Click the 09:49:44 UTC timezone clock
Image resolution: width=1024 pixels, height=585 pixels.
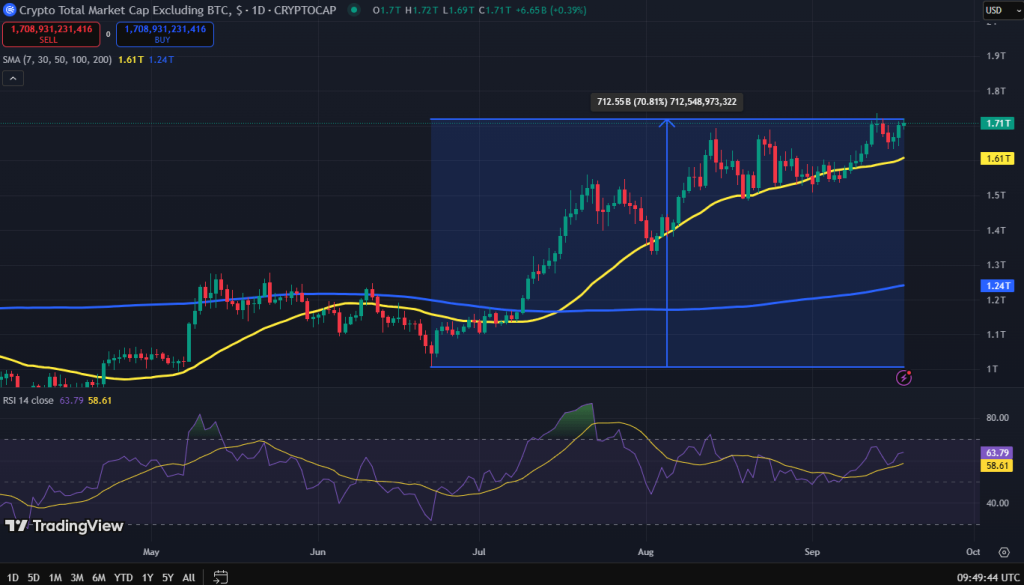point(988,577)
